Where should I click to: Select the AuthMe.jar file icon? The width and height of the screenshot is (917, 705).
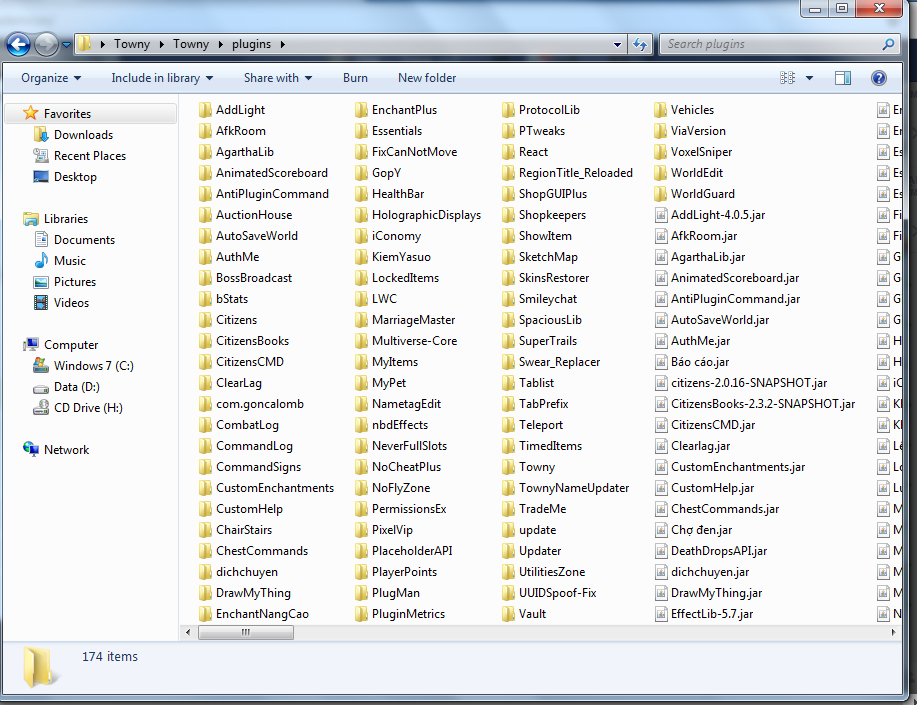click(x=661, y=341)
